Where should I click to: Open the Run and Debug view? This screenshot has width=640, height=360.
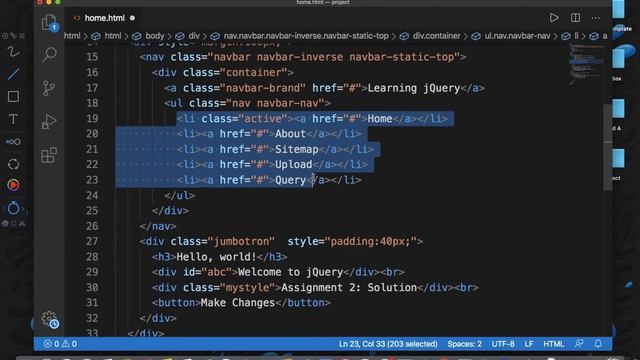[x=49, y=122]
